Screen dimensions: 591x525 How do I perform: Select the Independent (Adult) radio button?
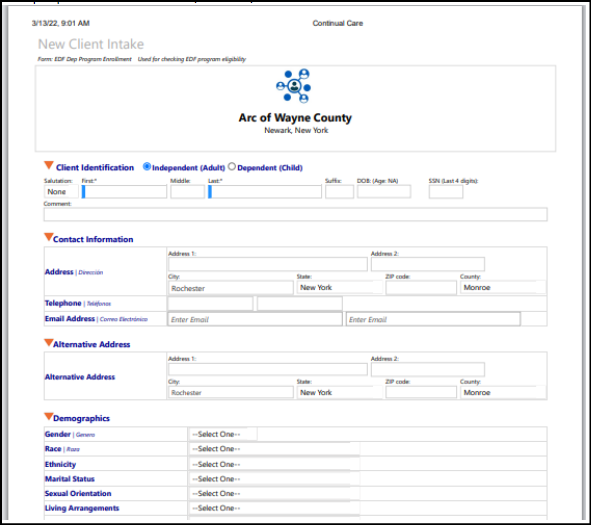147,167
